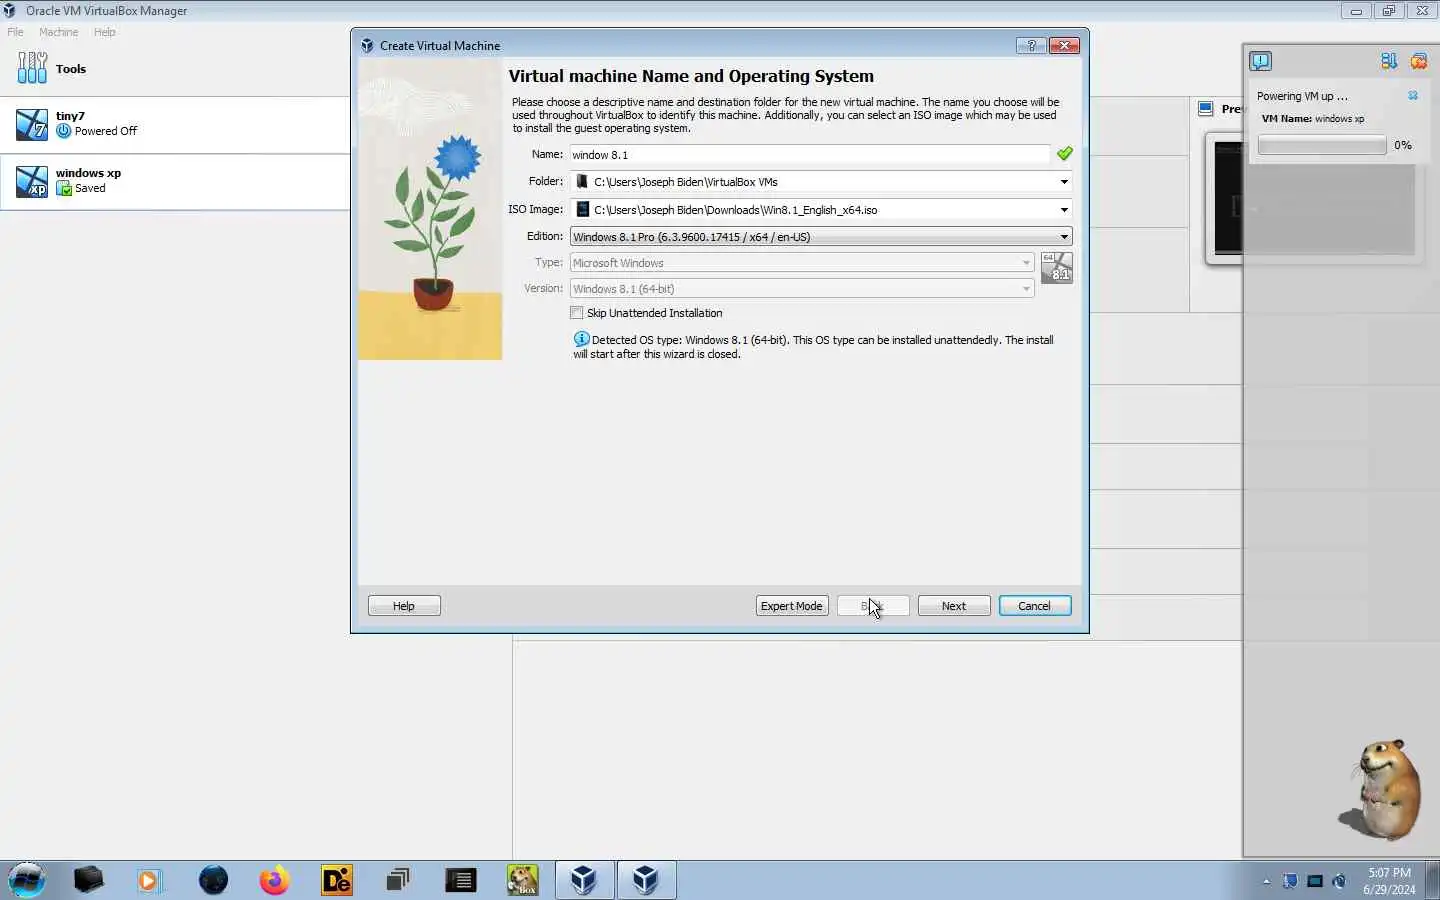The height and width of the screenshot is (900, 1440).
Task: Open the Windows Start button
Action: 27,880
